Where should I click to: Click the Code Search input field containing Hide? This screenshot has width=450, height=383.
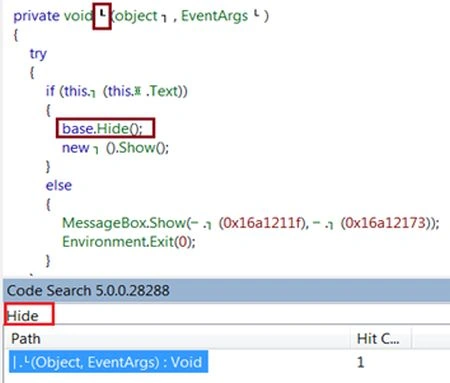[227, 315]
